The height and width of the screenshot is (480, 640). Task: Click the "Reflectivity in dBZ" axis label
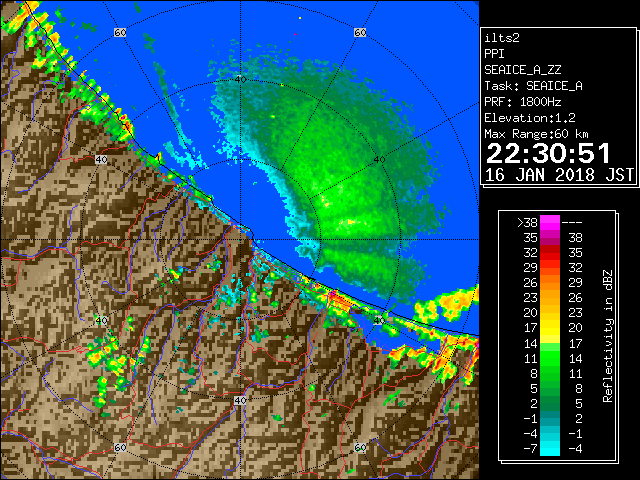[x=608, y=336]
